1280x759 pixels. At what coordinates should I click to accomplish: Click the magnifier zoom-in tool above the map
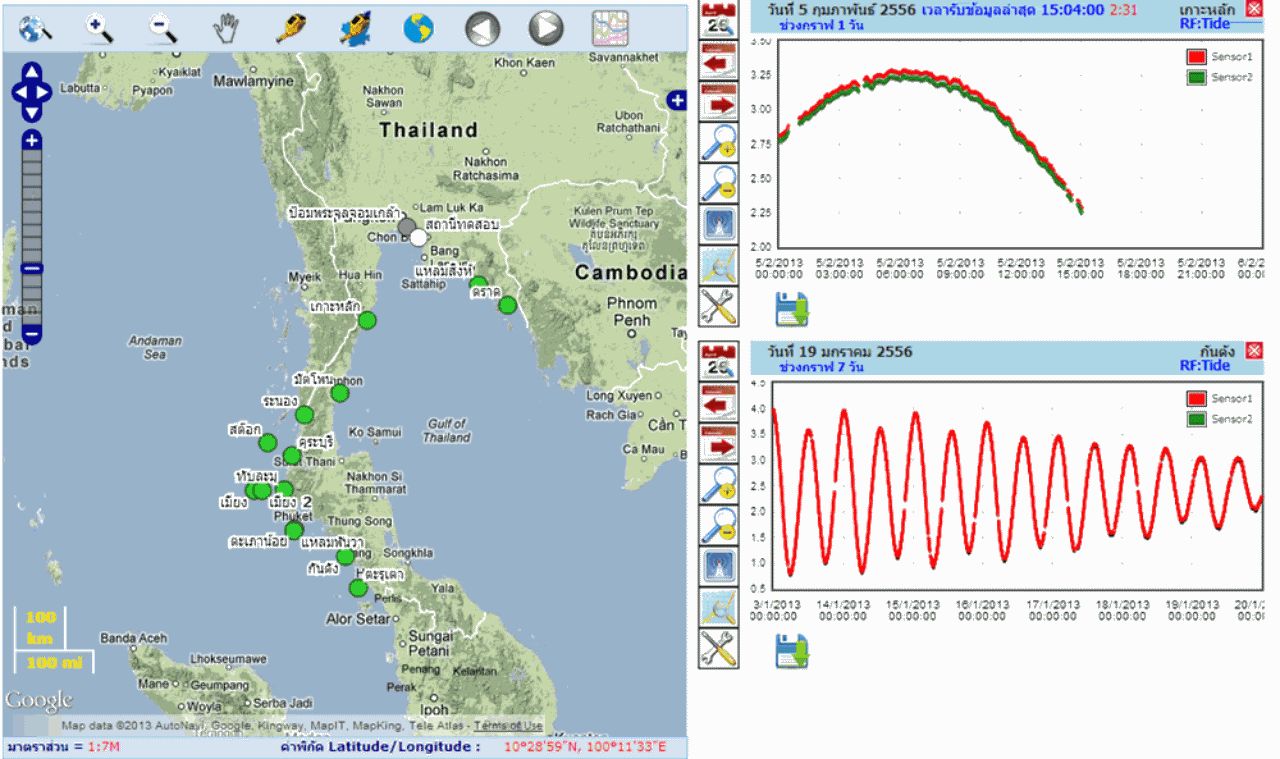click(x=98, y=28)
